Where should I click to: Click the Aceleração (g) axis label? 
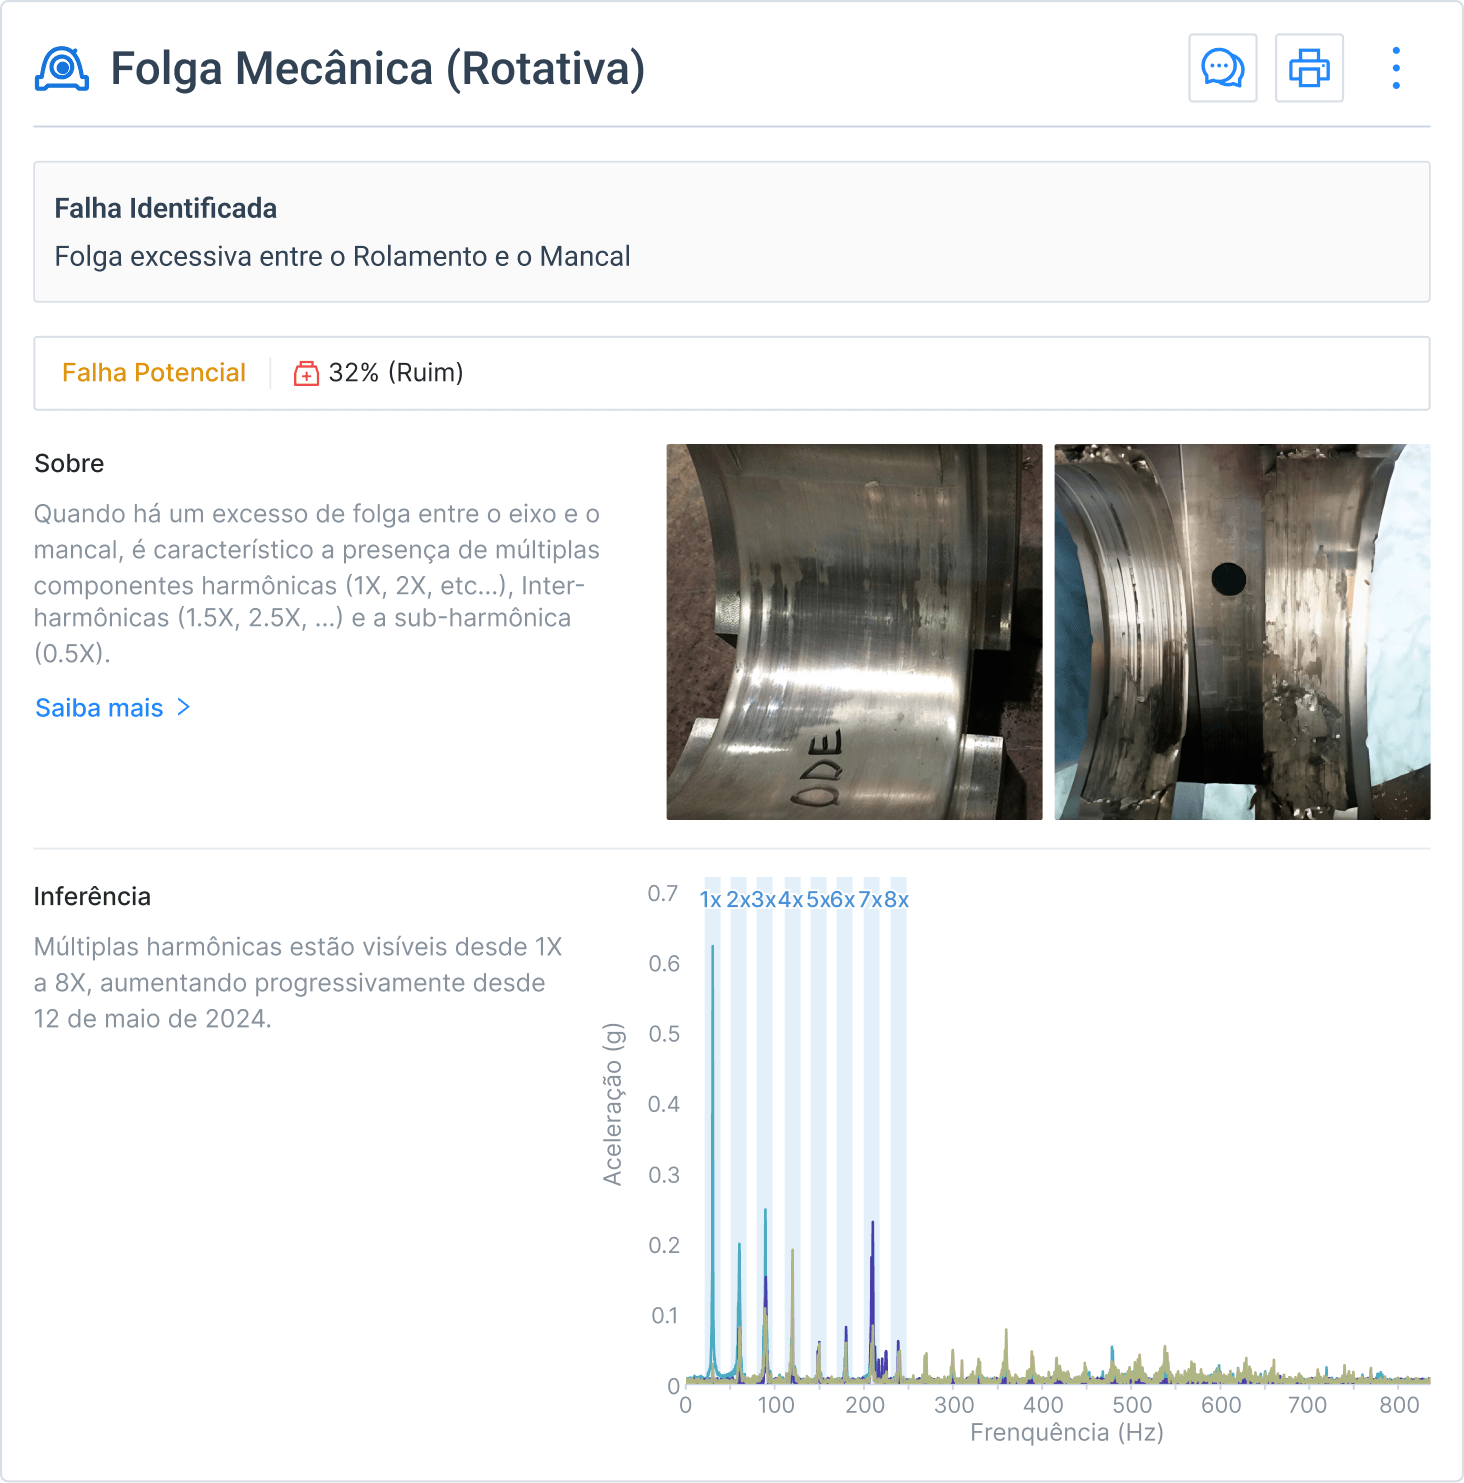[x=612, y=1104]
